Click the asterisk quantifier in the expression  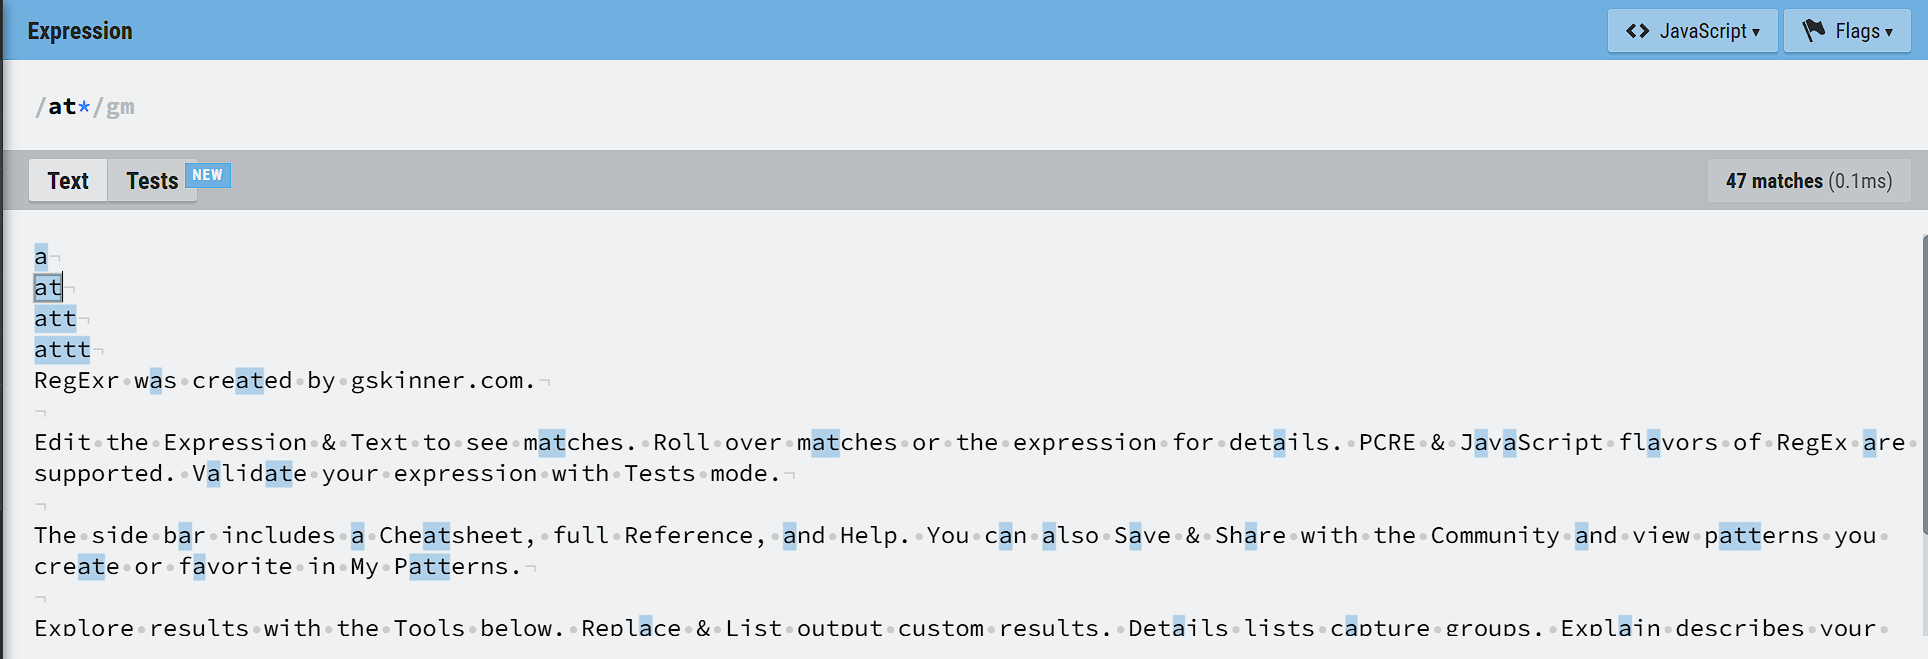(x=84, y=106)
